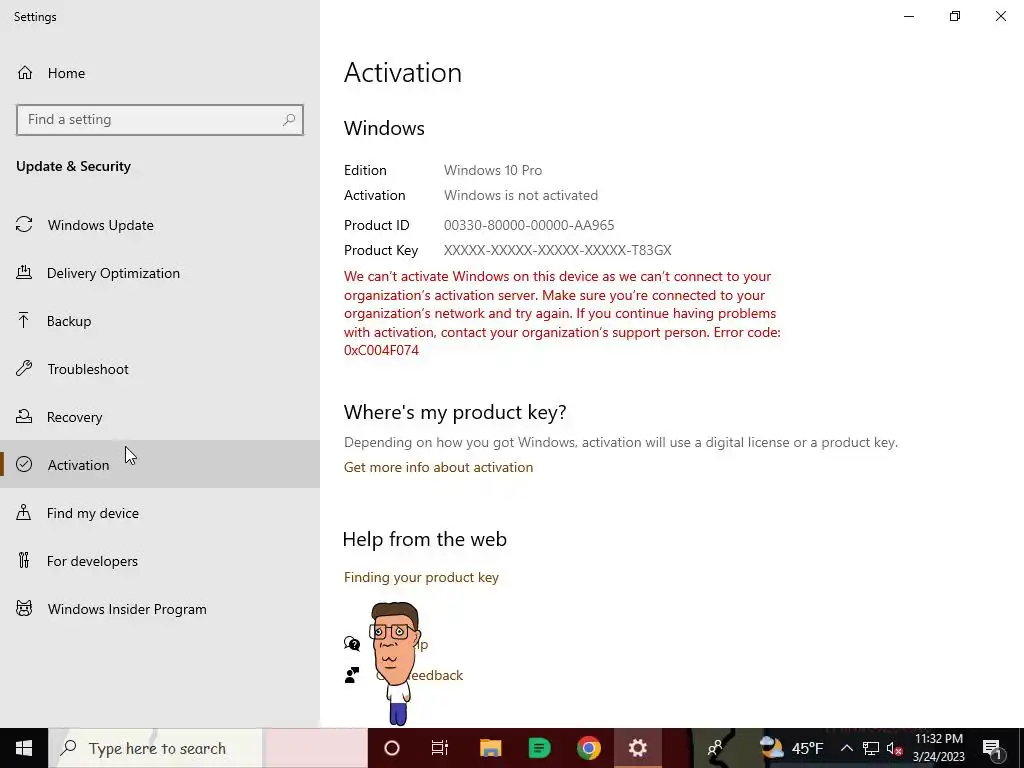Open the Windows Start menu
This screenshot has width=1024, height=768.
pos(24,748)
